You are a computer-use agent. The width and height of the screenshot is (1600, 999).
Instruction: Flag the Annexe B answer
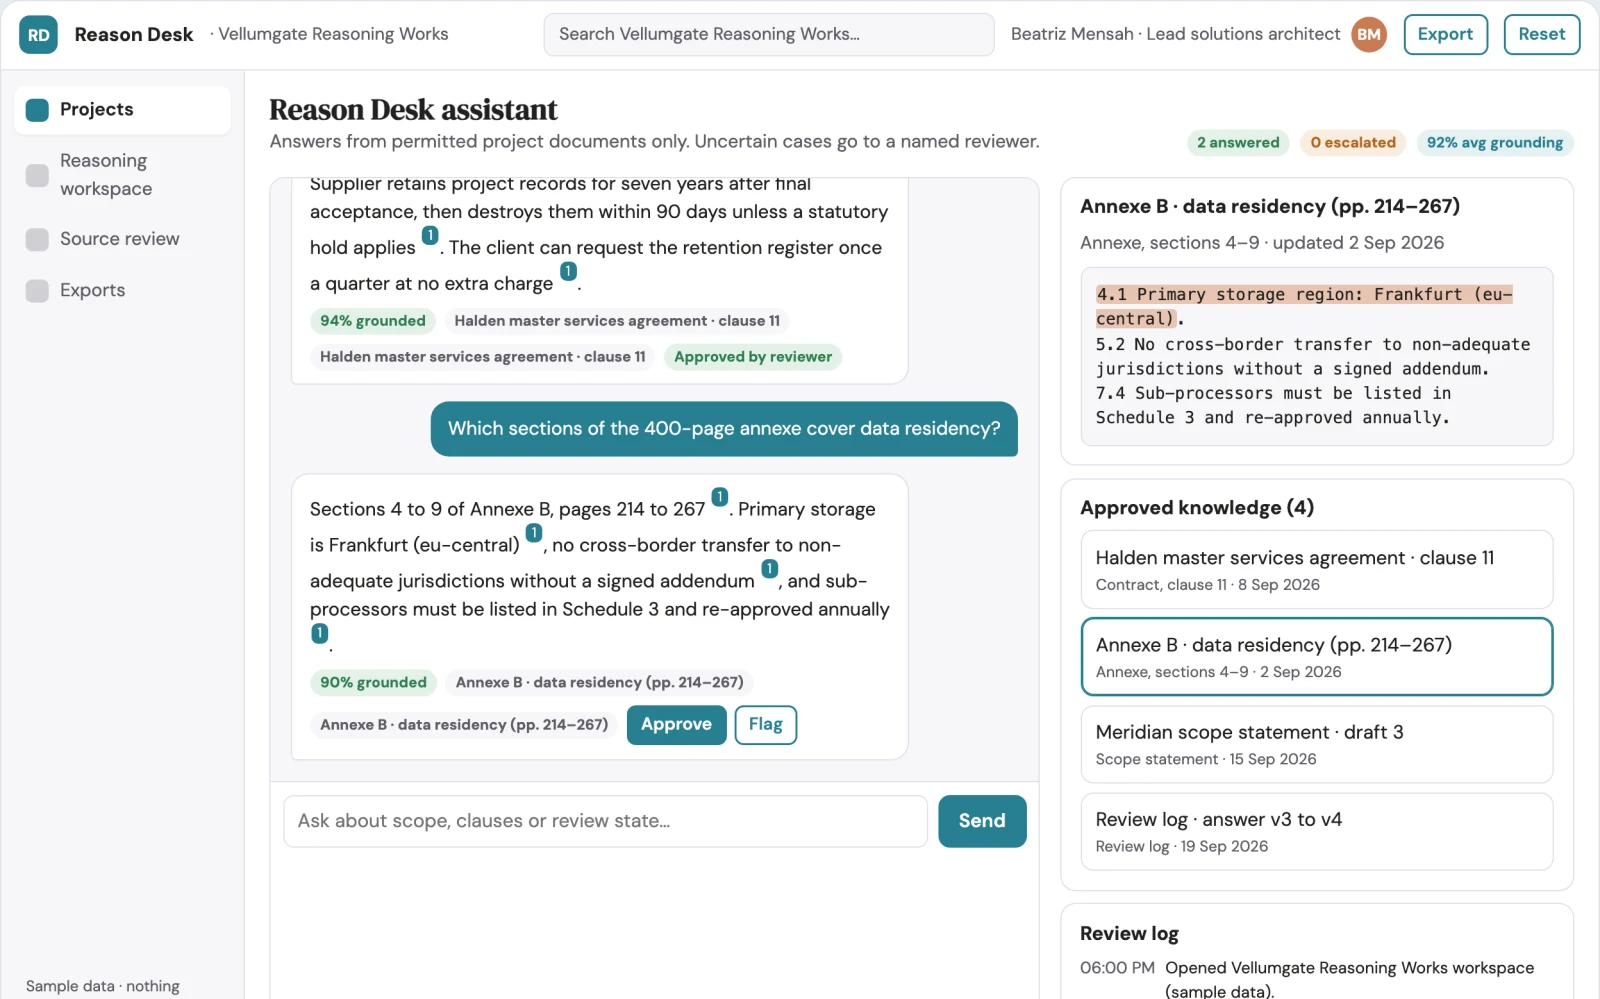pos(765,725)
